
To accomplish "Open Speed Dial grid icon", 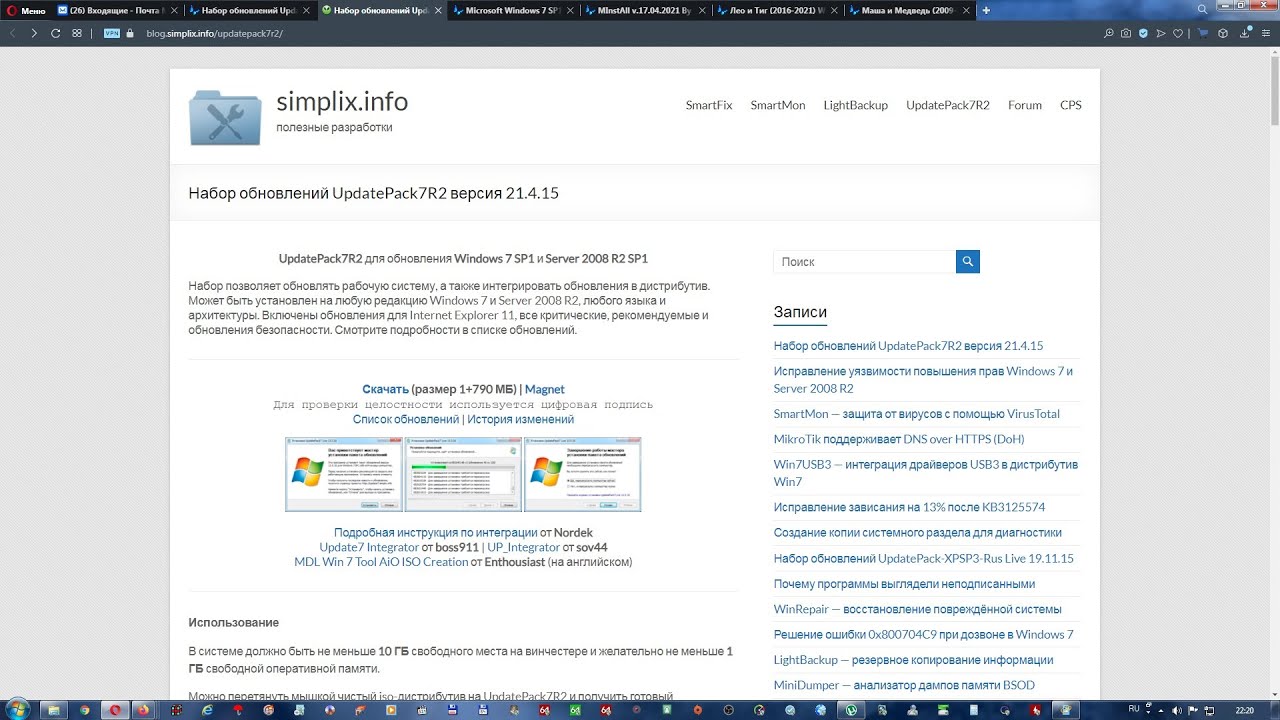I will (77, 33).
